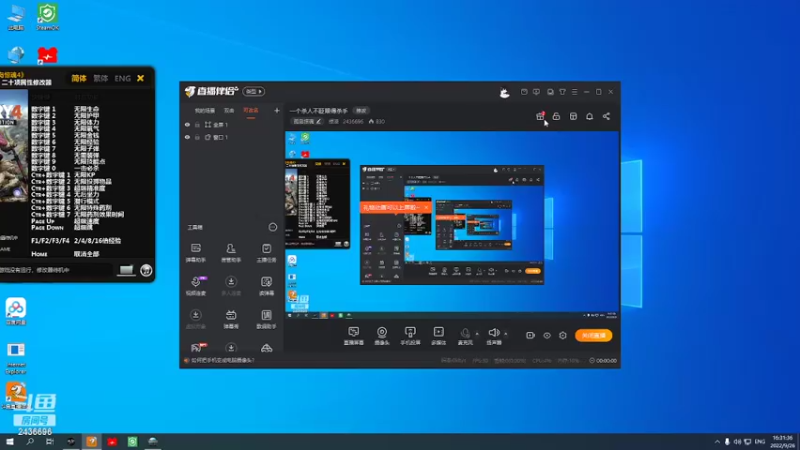Click the edit button next to stream title
This screenshot has height=450, width=800.
[x=361, y=111]
